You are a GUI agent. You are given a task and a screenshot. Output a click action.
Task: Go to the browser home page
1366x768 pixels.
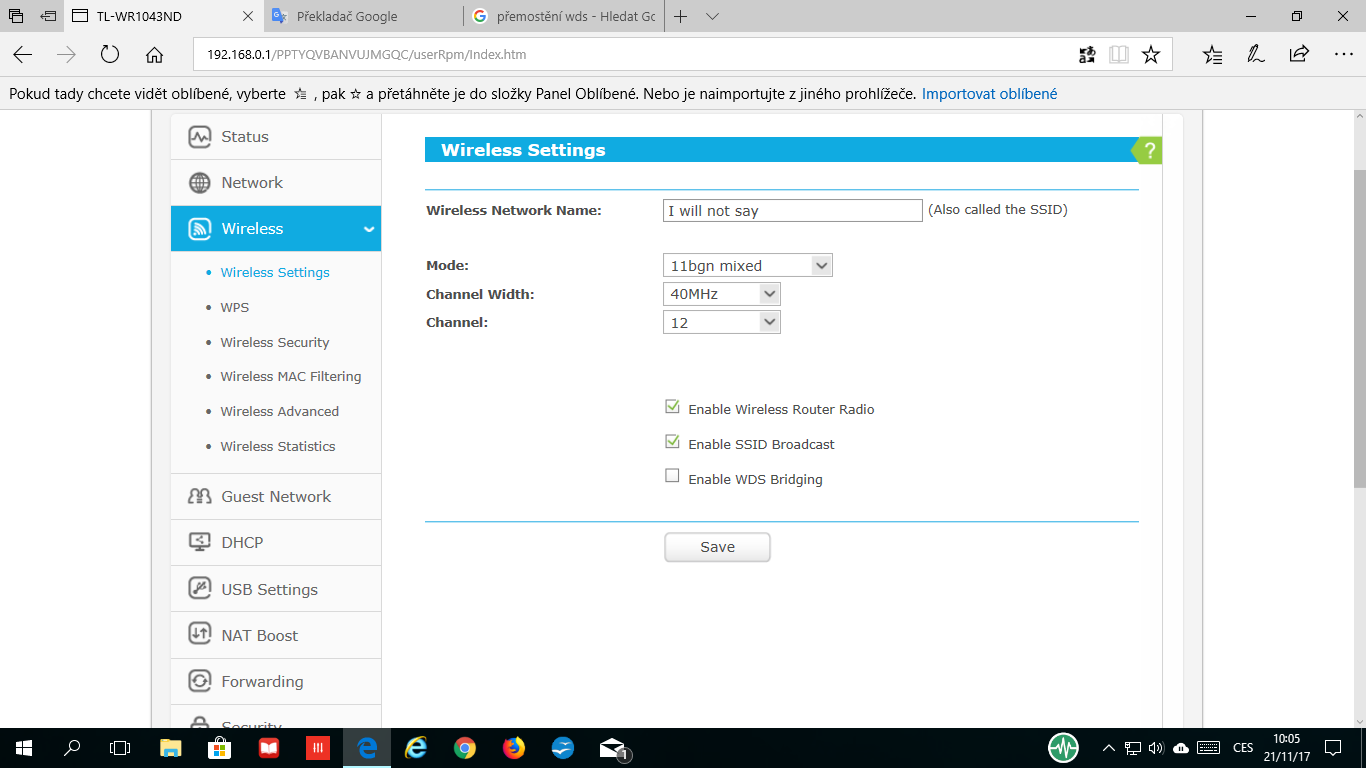point(154,55)
